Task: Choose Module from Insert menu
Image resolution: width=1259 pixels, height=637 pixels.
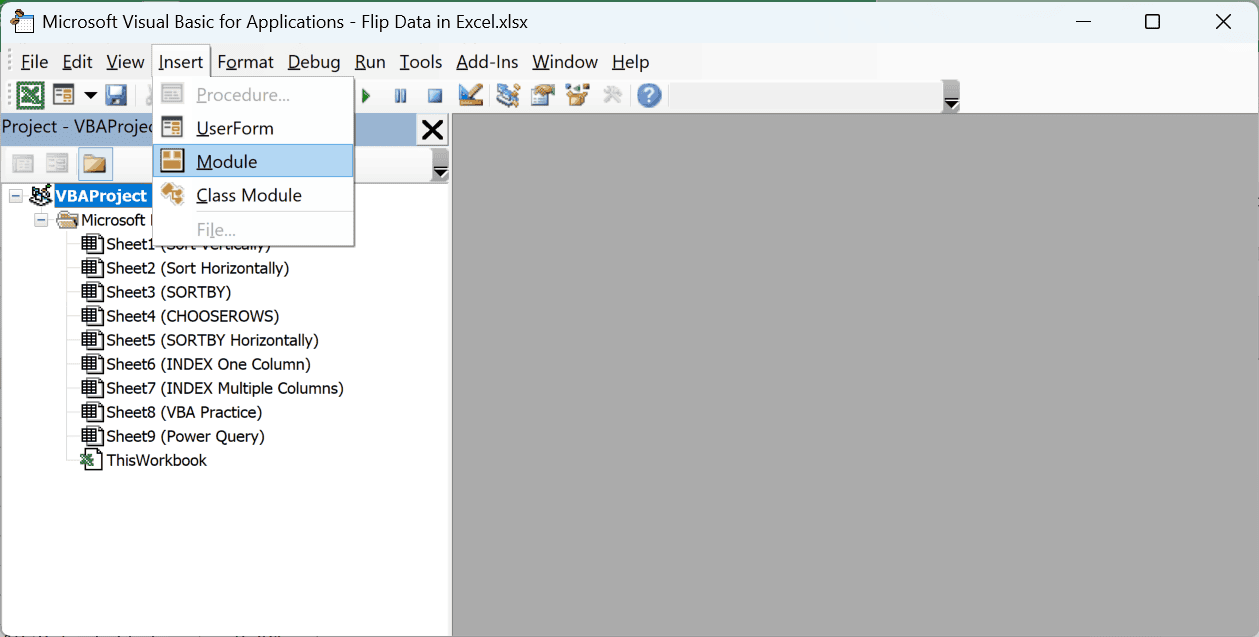Action: [x=254, y=161]
